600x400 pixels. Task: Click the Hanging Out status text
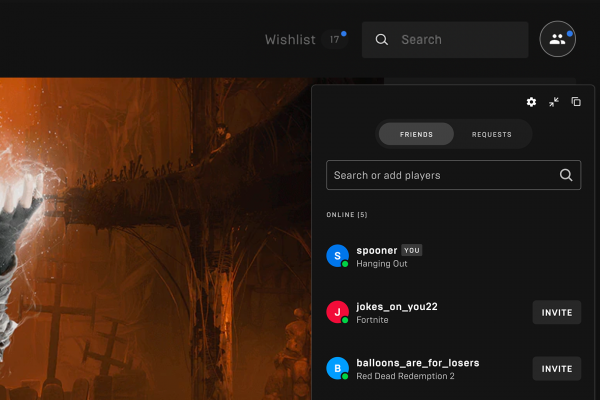(x=382, y=264)
